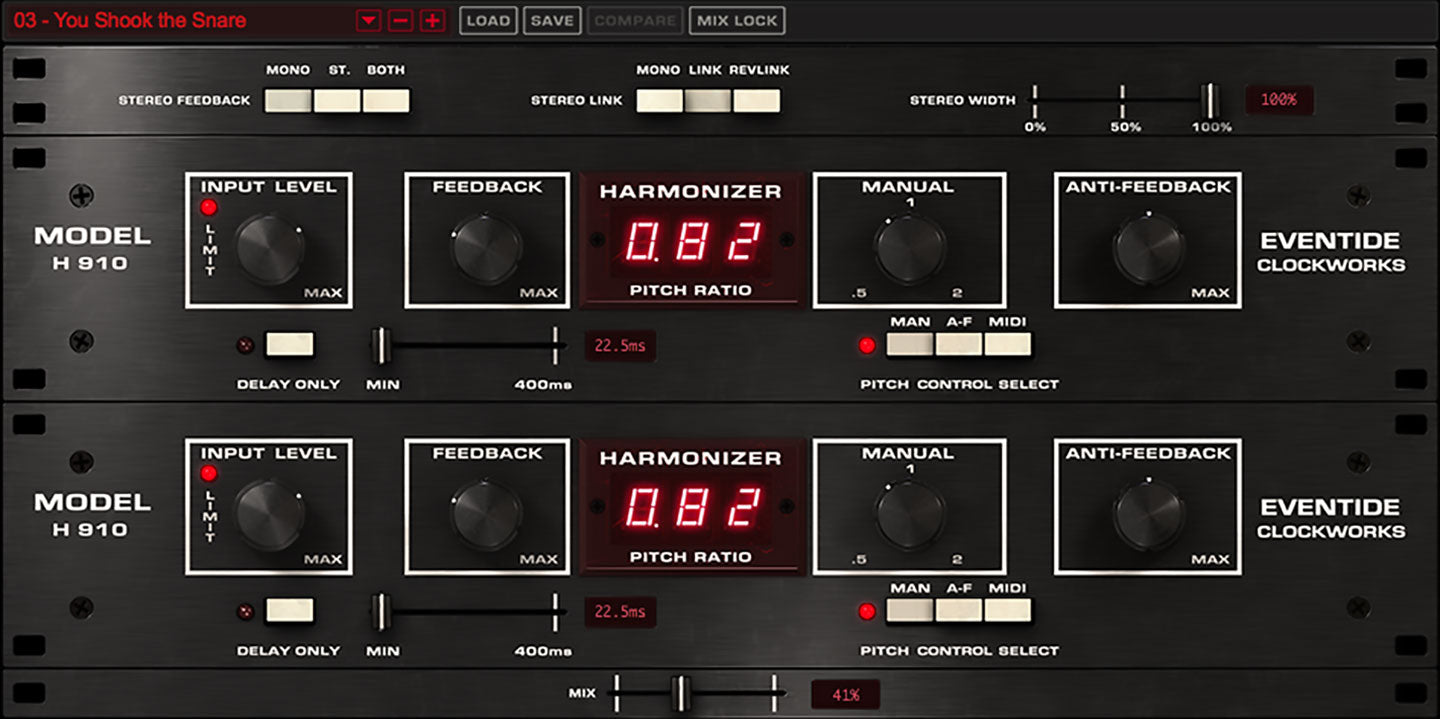
Task: Toggle the MIX LOCK button
Action: 737,20
